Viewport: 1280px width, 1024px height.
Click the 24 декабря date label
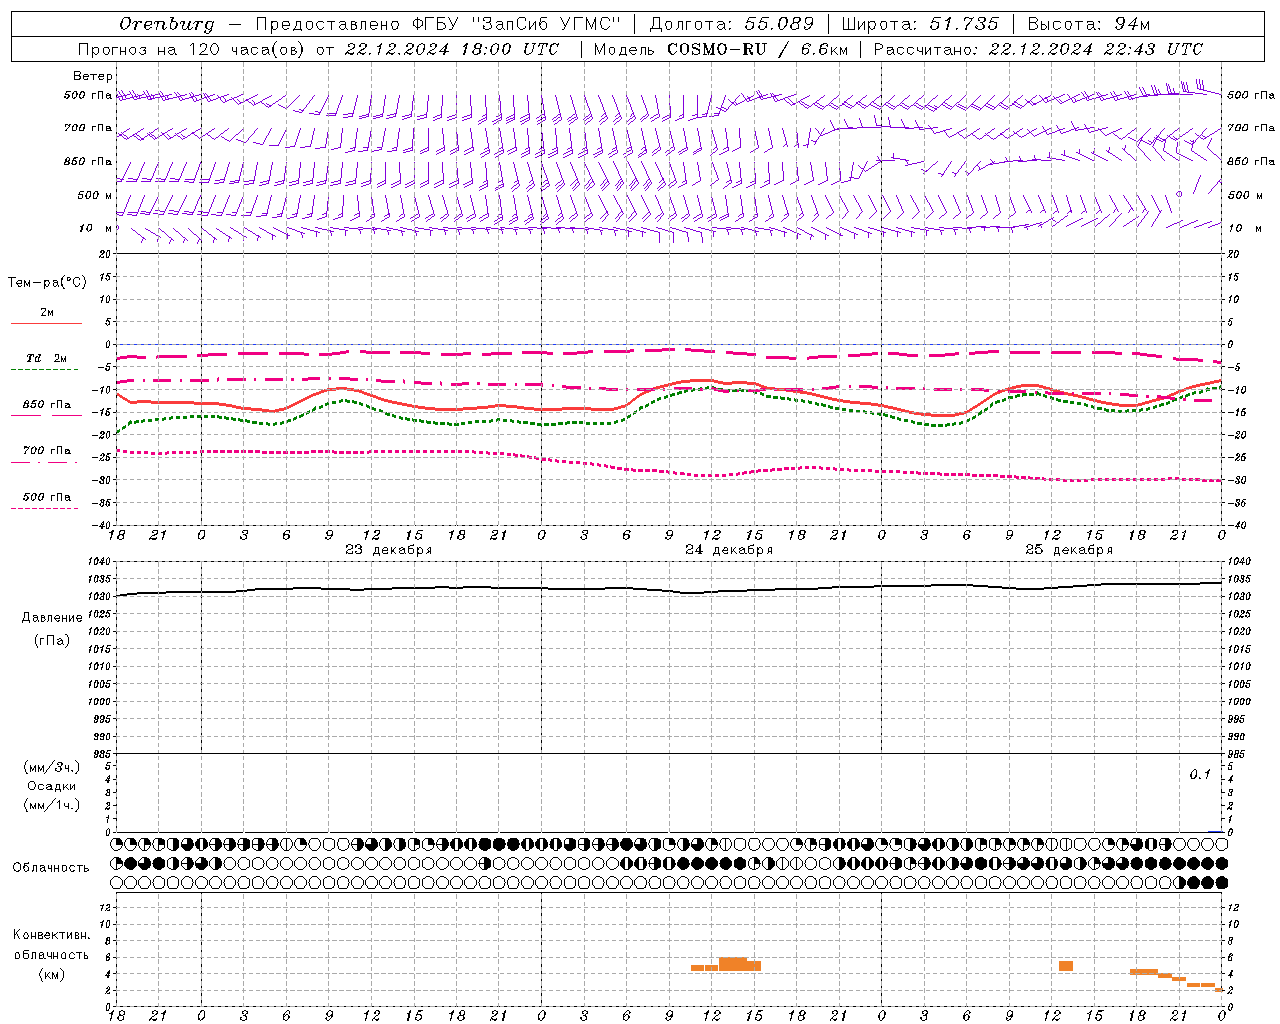(x=728, y=550)
